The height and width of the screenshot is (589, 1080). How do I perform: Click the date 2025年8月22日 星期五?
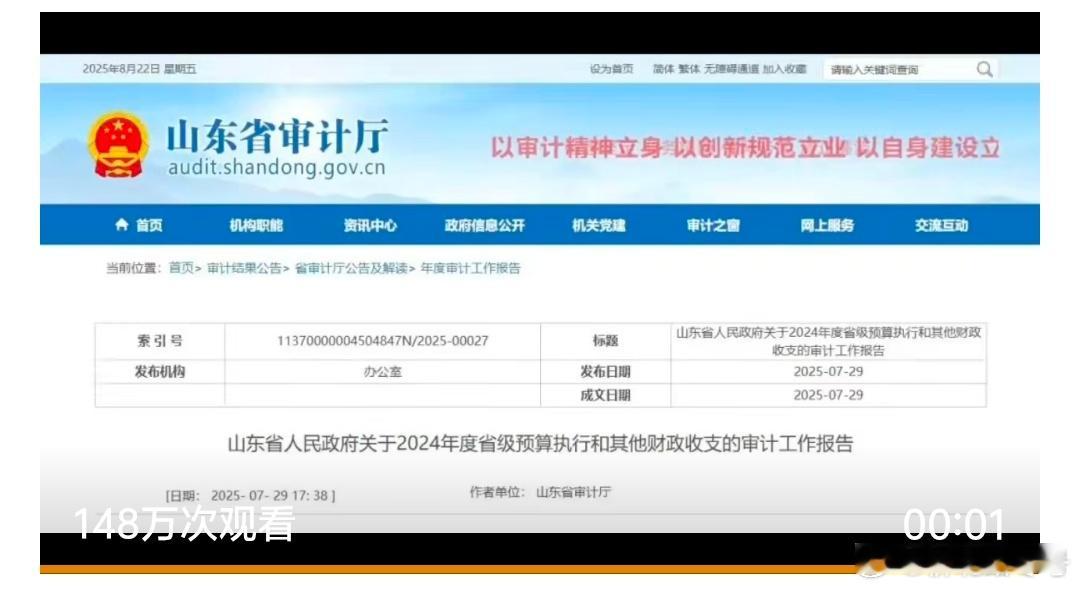[x=139, y=69]
